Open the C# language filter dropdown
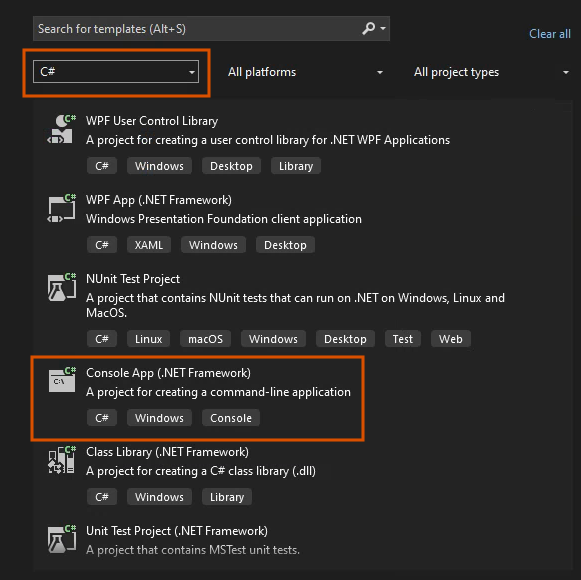 (116, 72)
